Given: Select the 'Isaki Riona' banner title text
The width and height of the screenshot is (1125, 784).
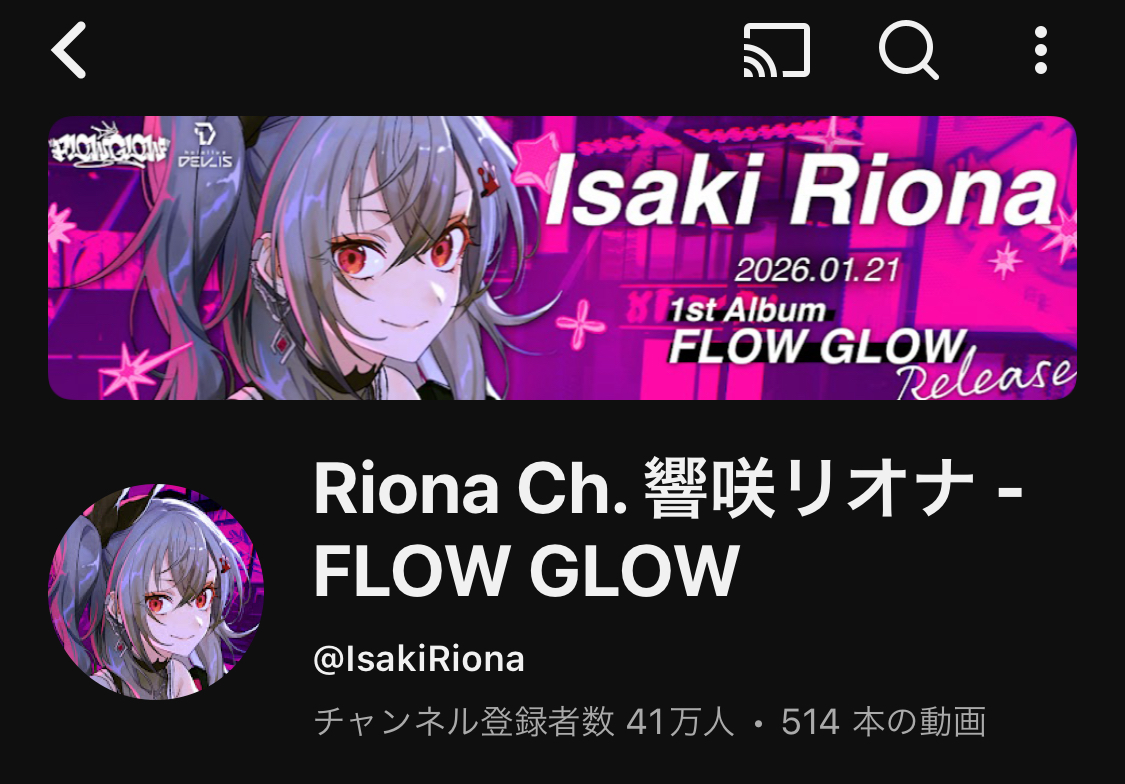Looking at the screenshot, I should [801, 190].
